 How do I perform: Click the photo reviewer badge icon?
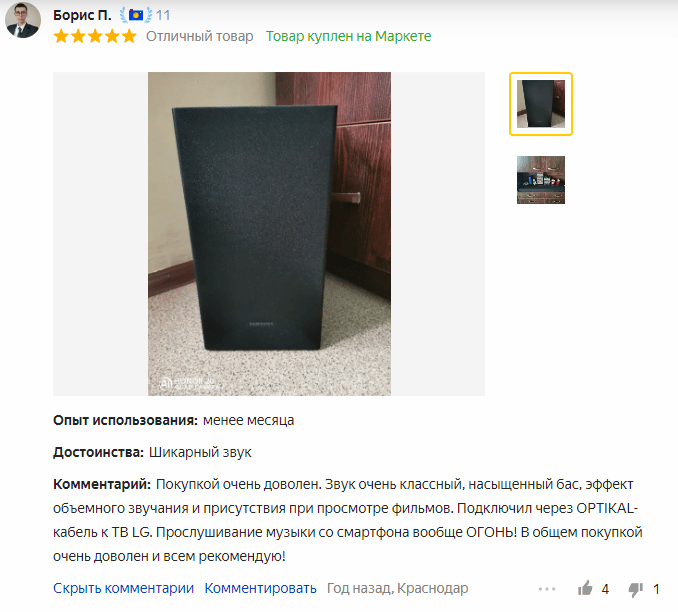point(136,15)
